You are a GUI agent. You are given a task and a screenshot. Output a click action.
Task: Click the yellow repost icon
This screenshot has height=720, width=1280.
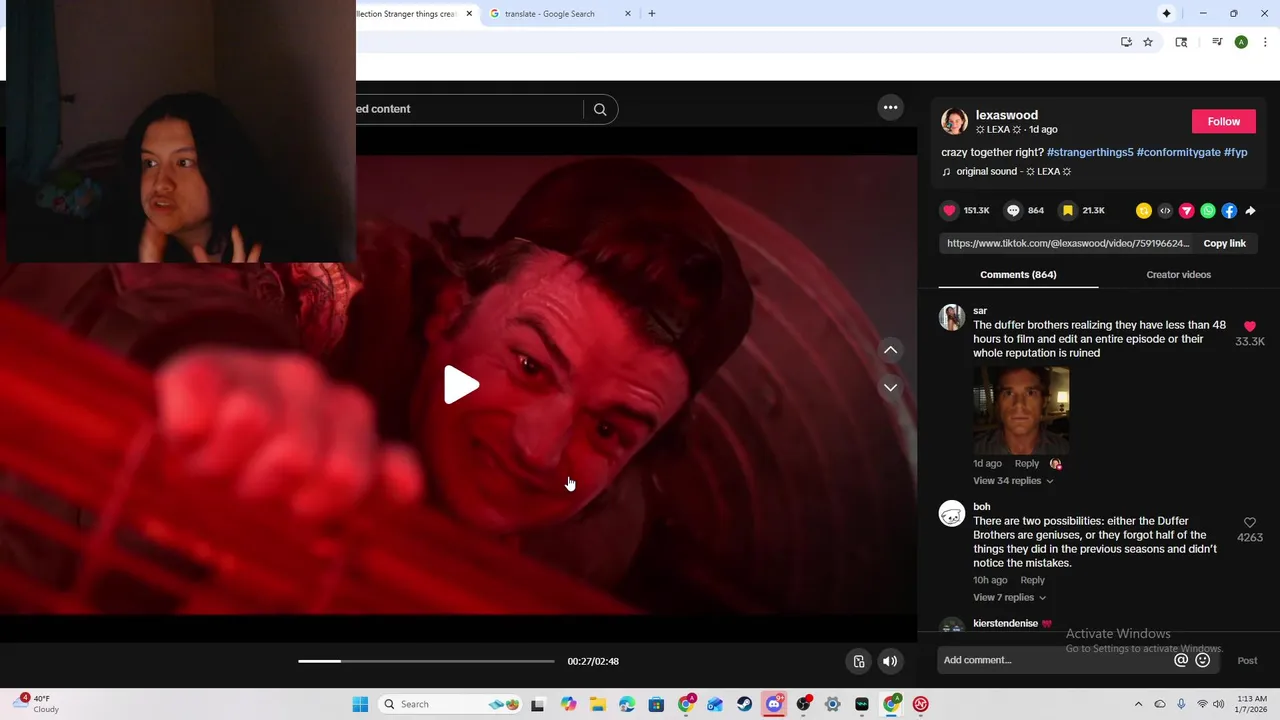pos(1144,210)
